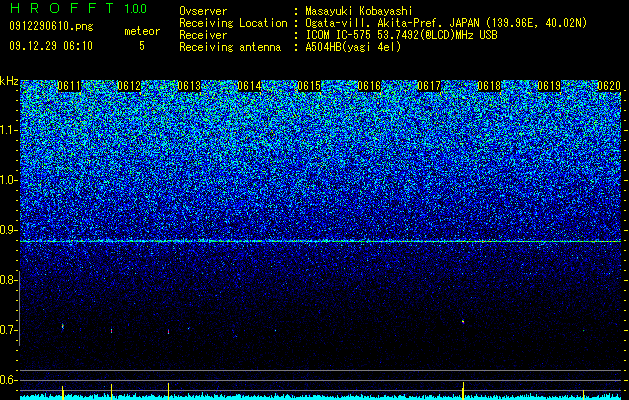Image resolution: width=629 pixels, height=400 pixels.
Task: Click the 0616 time marker label
Action: [x=369, y=86]
